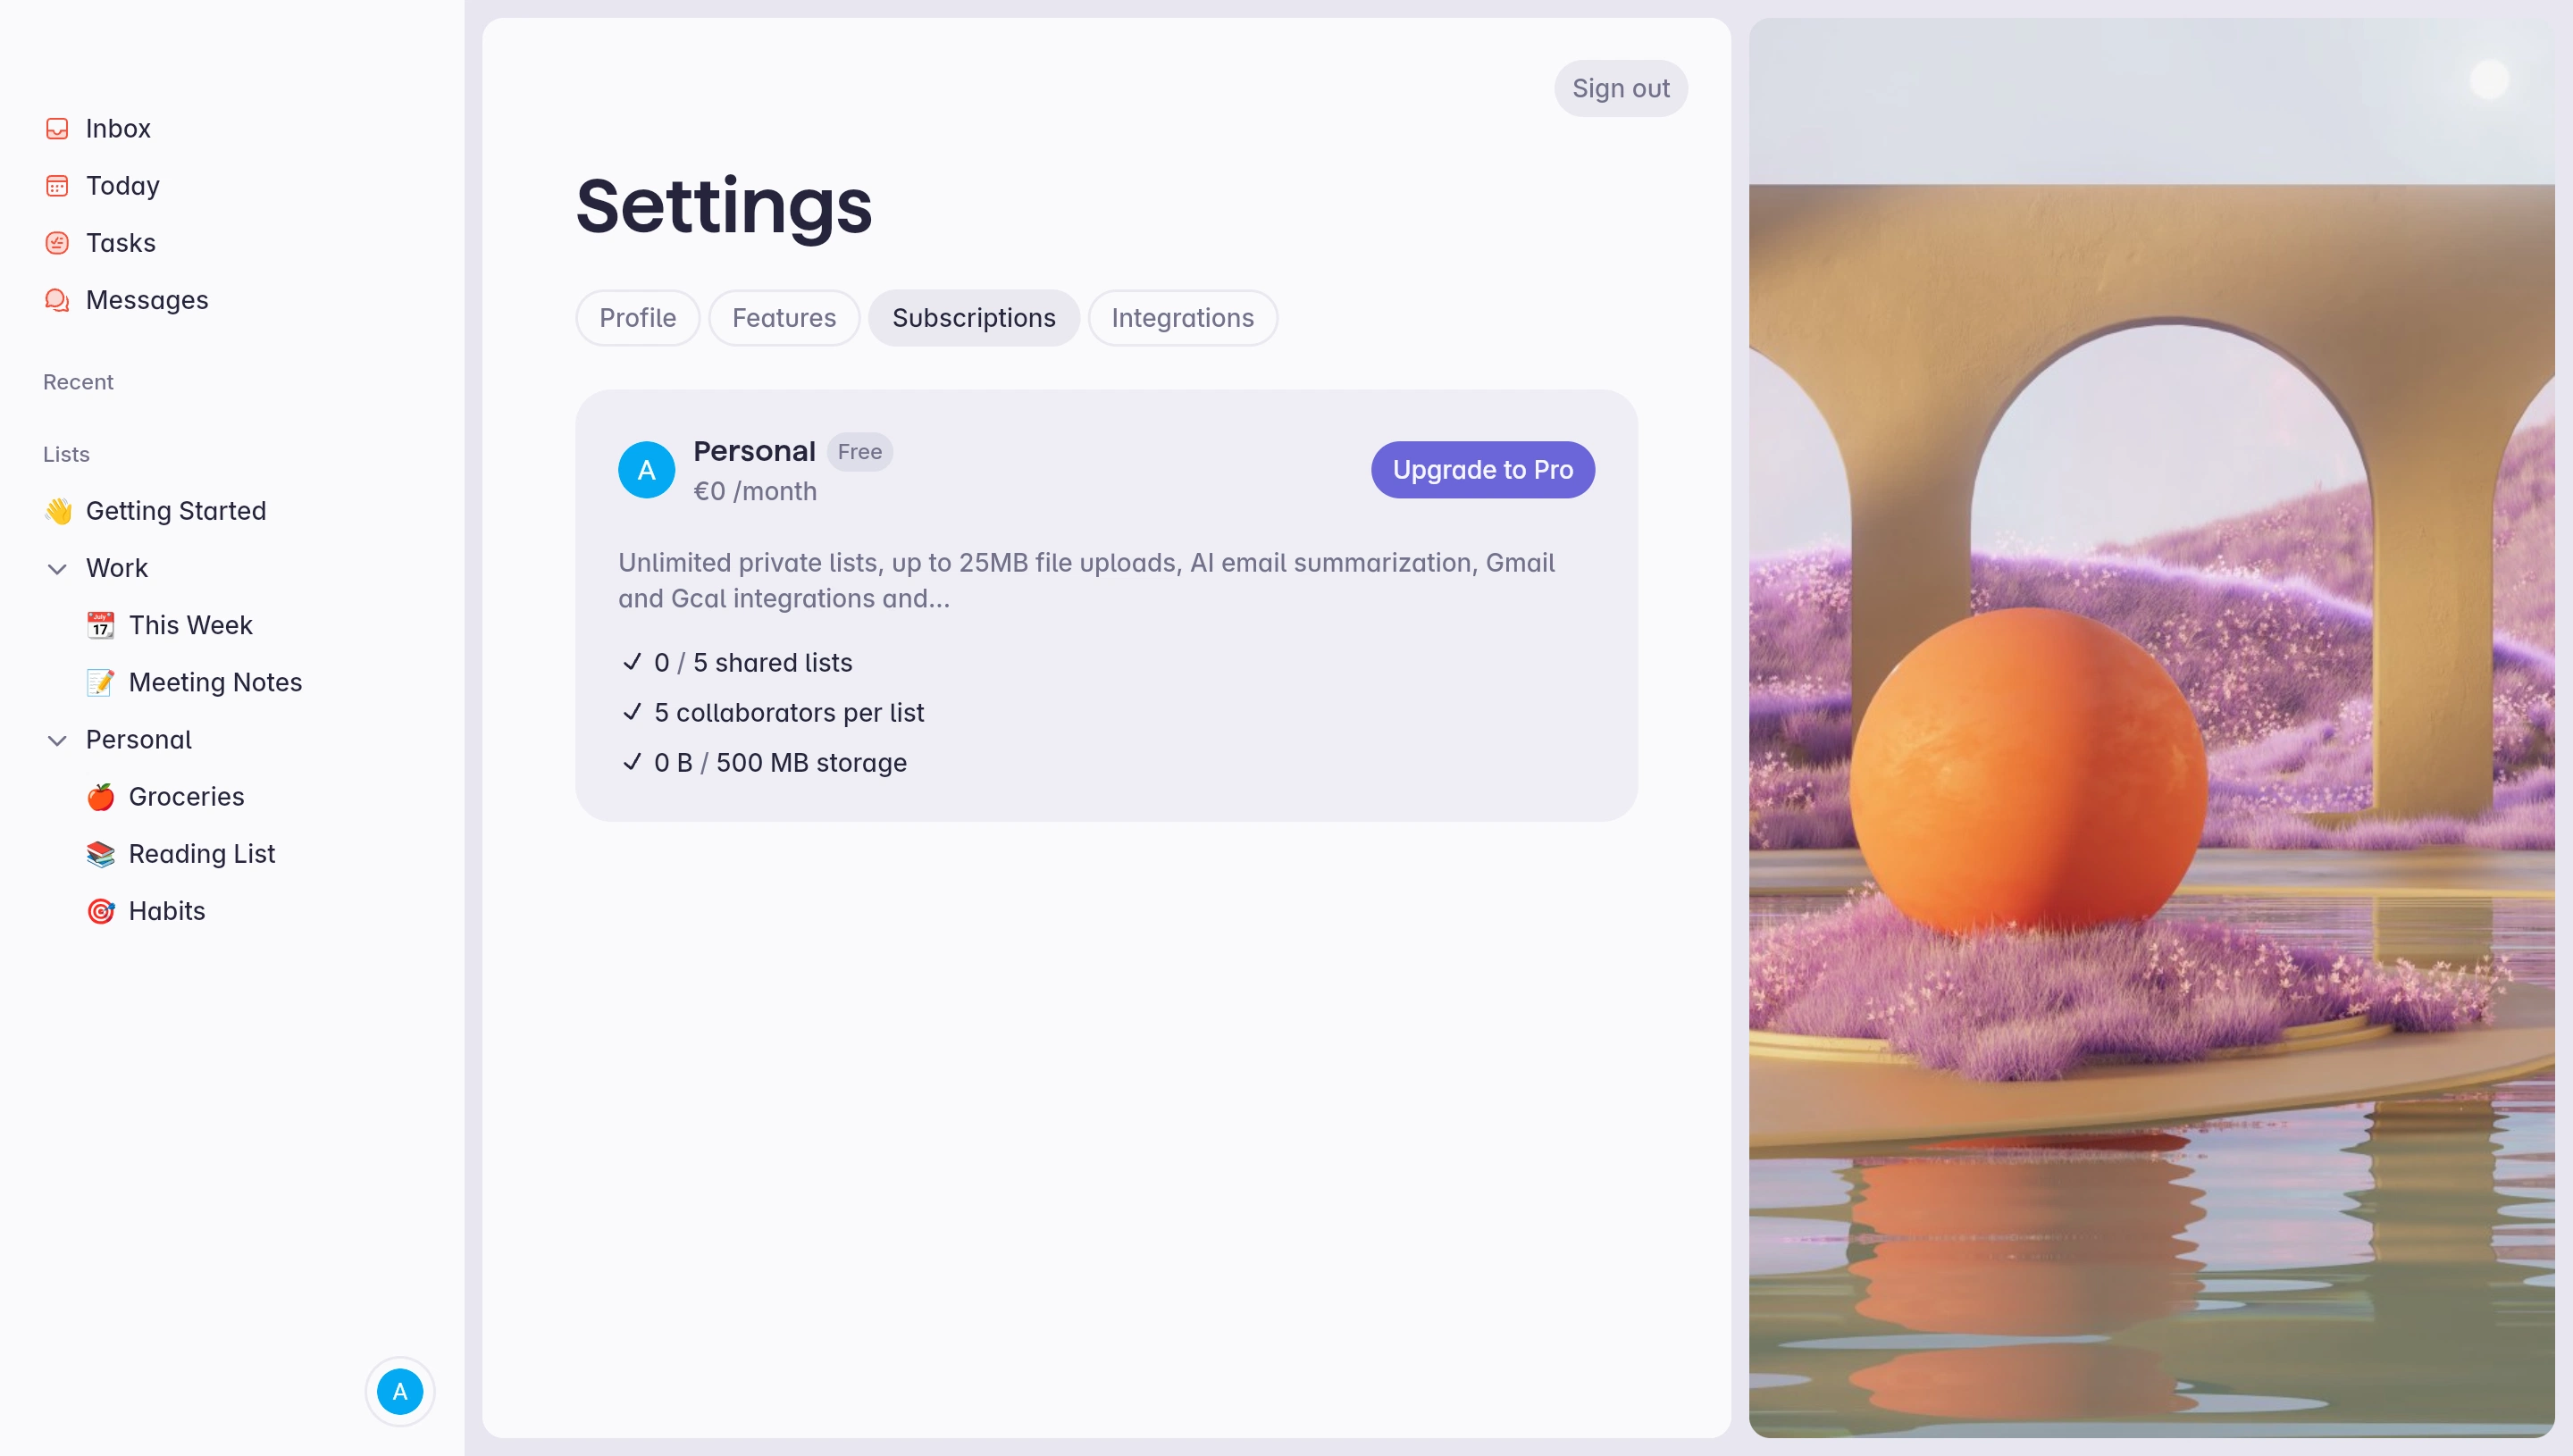The width and height of the screenshot is (2573, 1456).
Task: Click '0 B / 500 MB storage' text
Action: pyautogui.click(x=780, y=763)
